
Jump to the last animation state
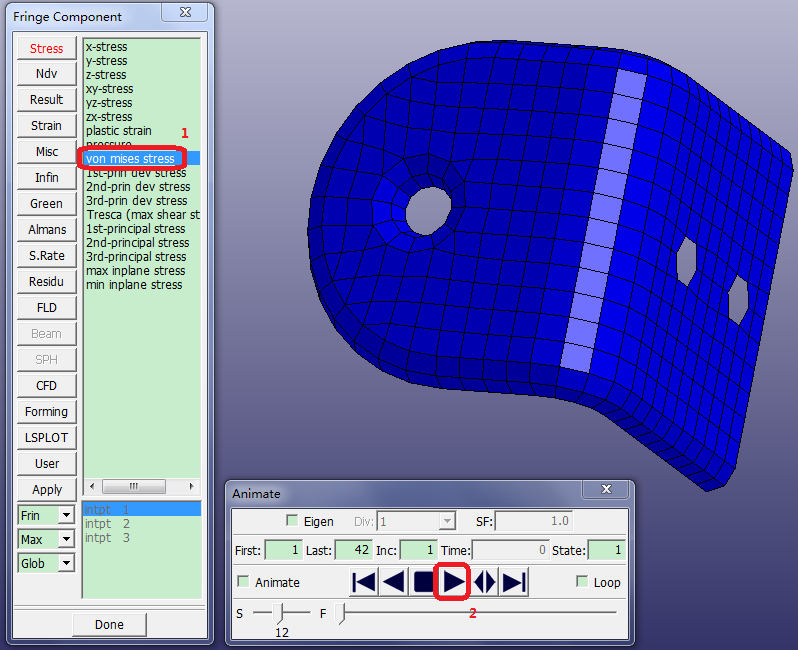[x=514, y=582]
